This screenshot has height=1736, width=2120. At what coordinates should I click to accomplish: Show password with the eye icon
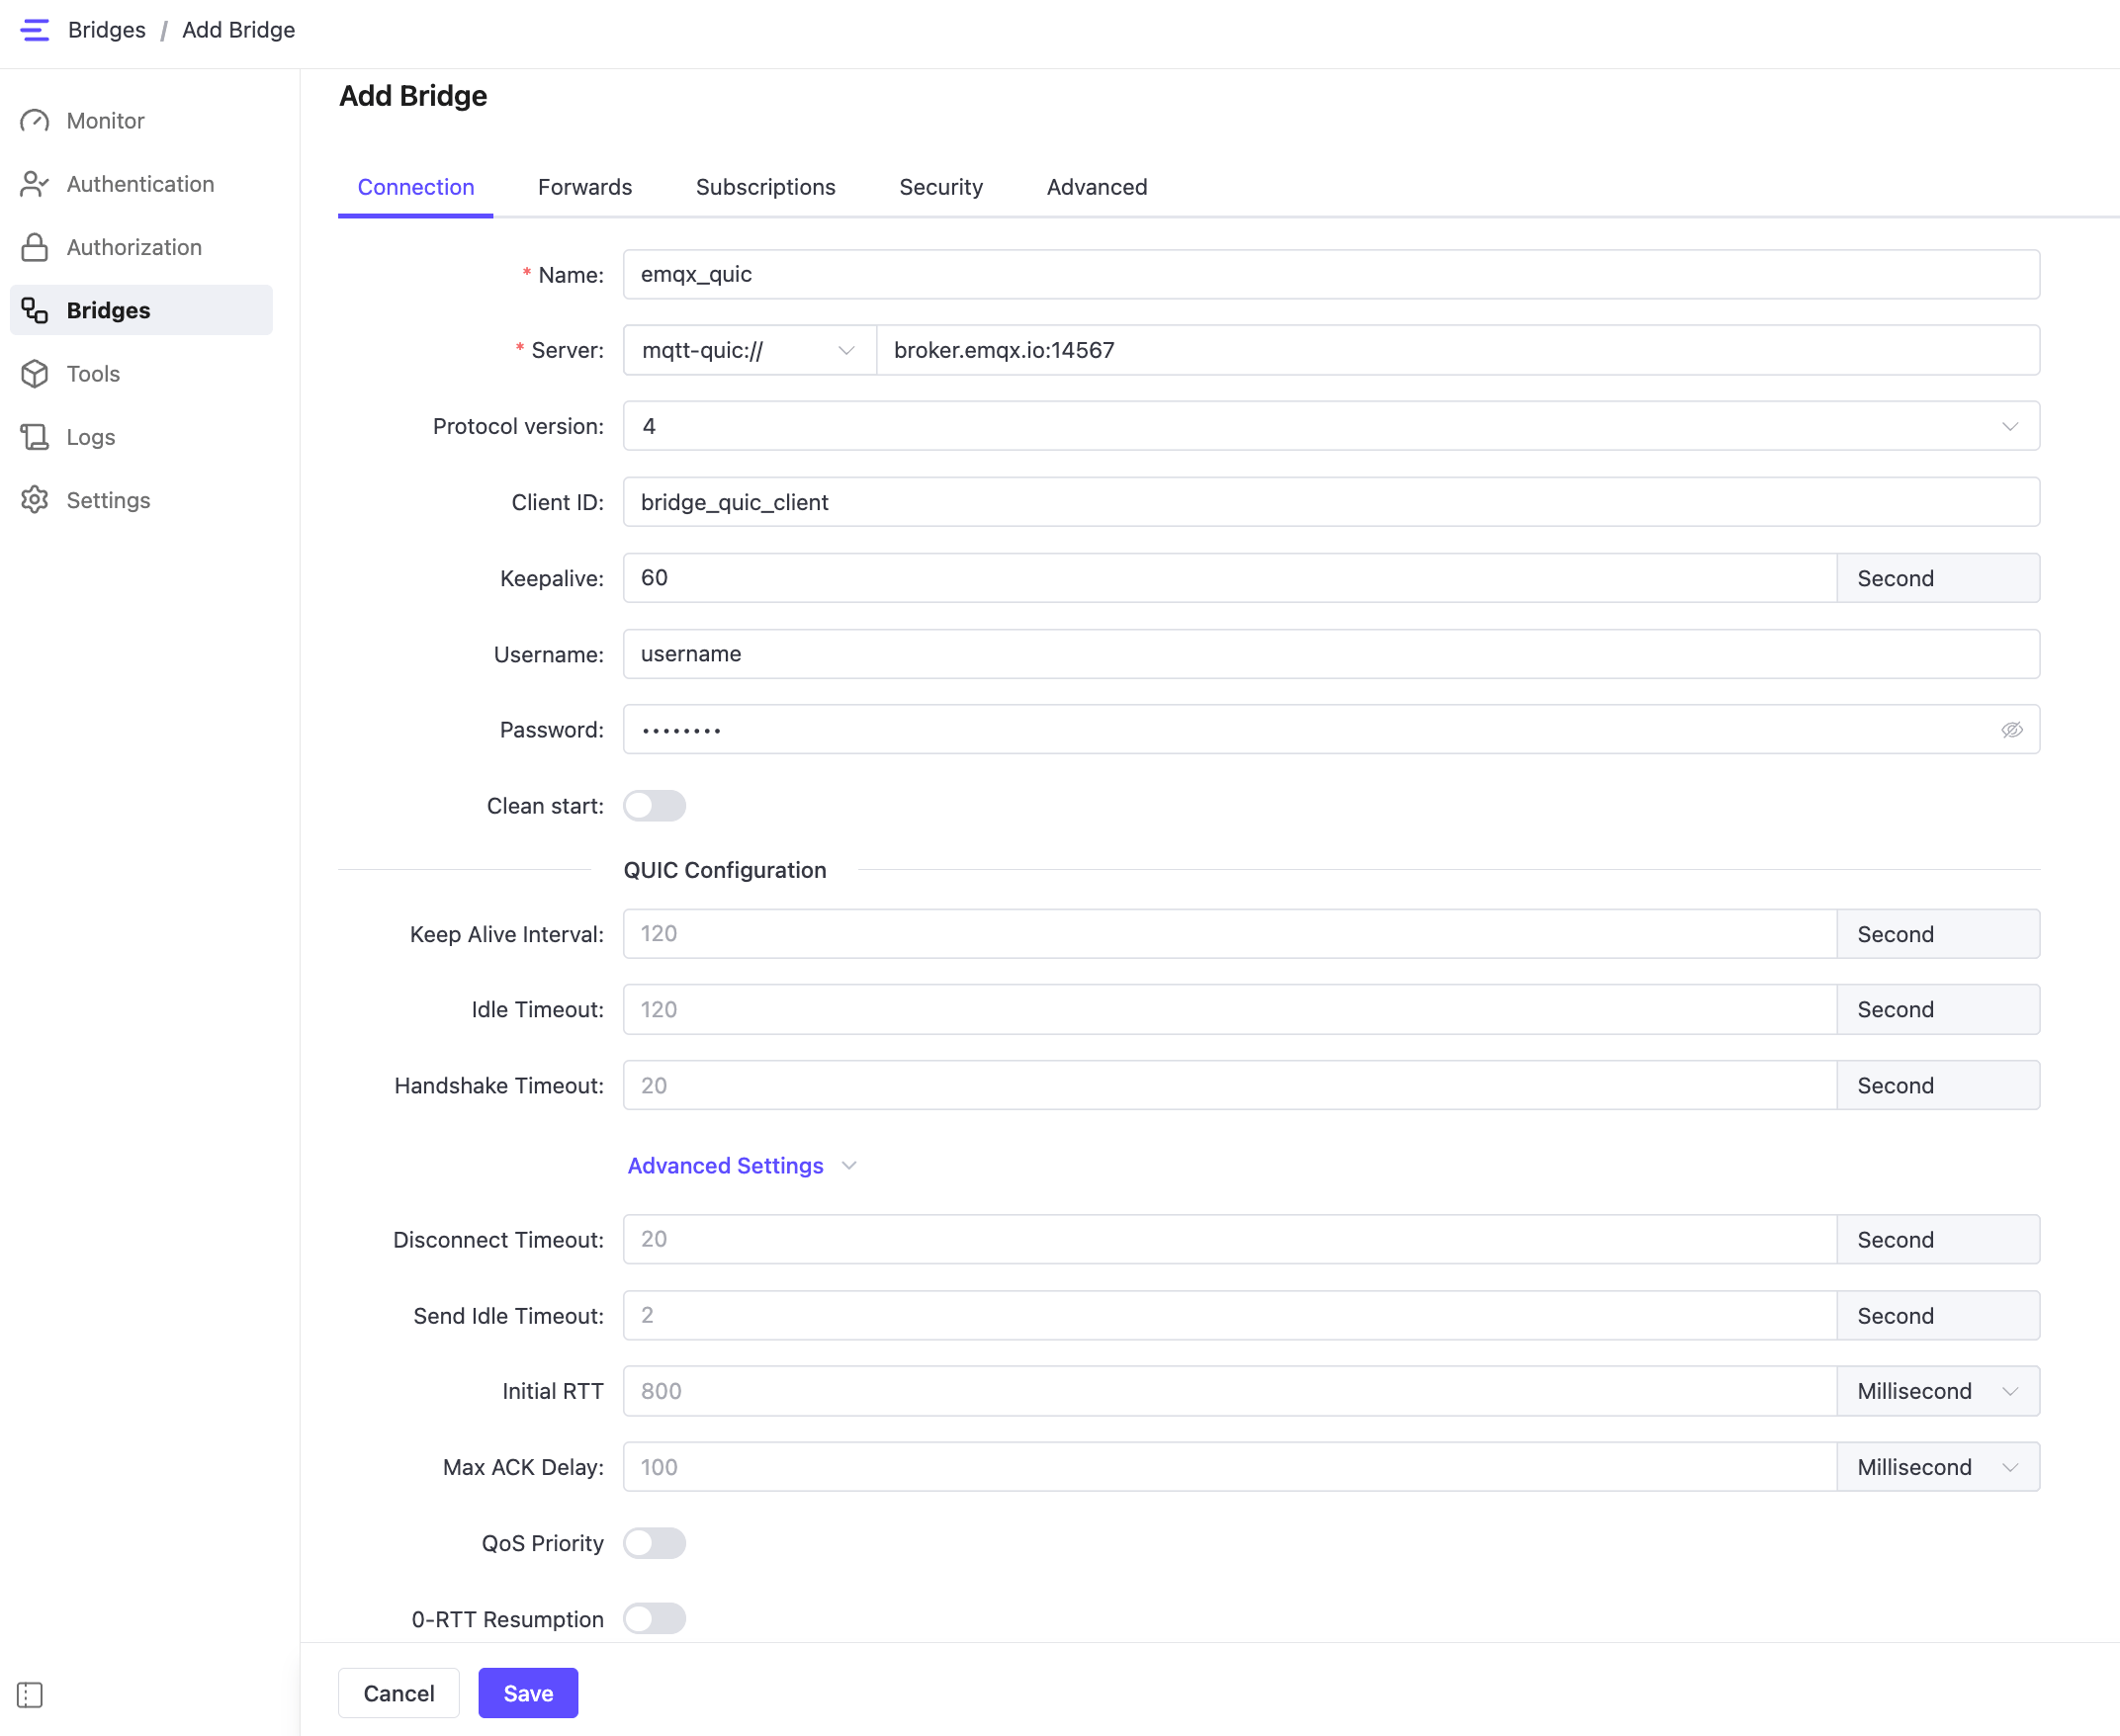click(2011, 730)
